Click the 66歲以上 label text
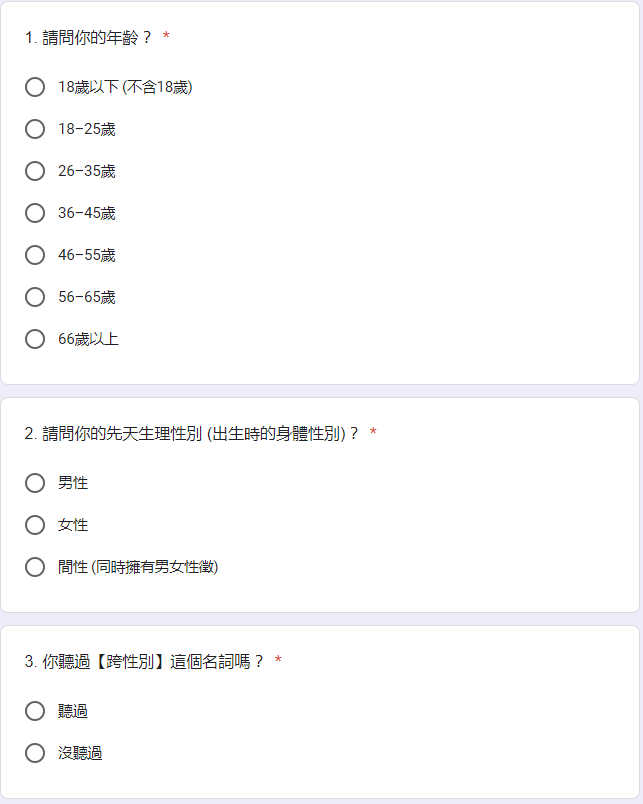The image size is (643, 804). pyautogui.click(x=88, y=339)
